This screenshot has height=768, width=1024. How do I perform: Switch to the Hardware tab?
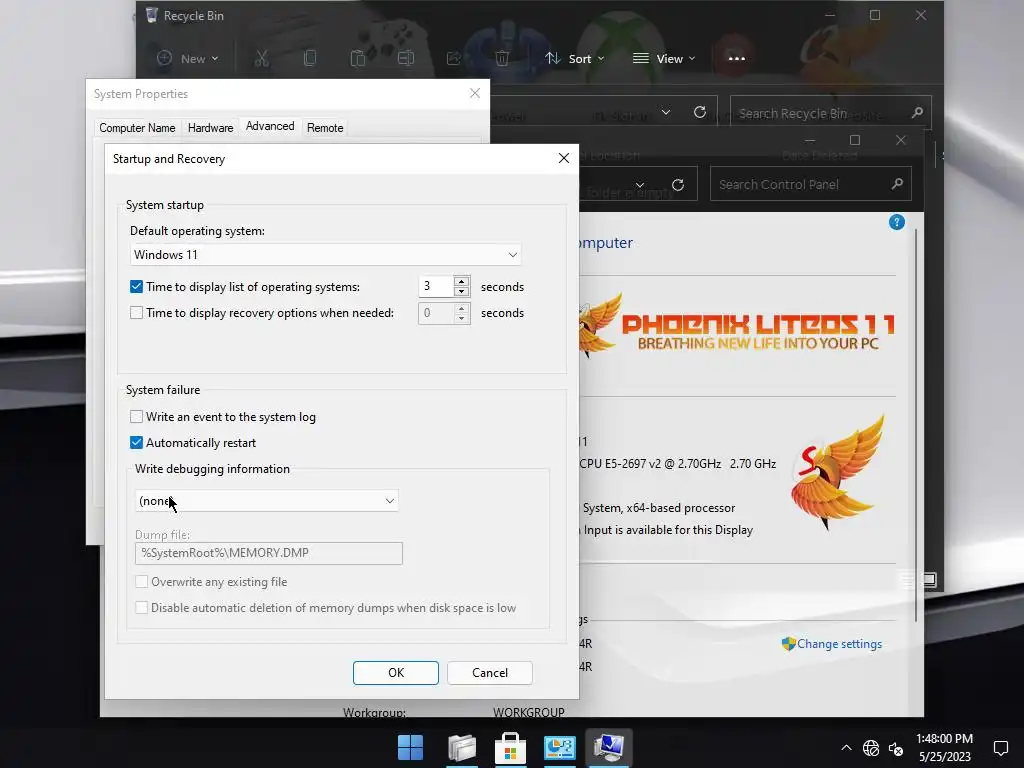(210, 128)
